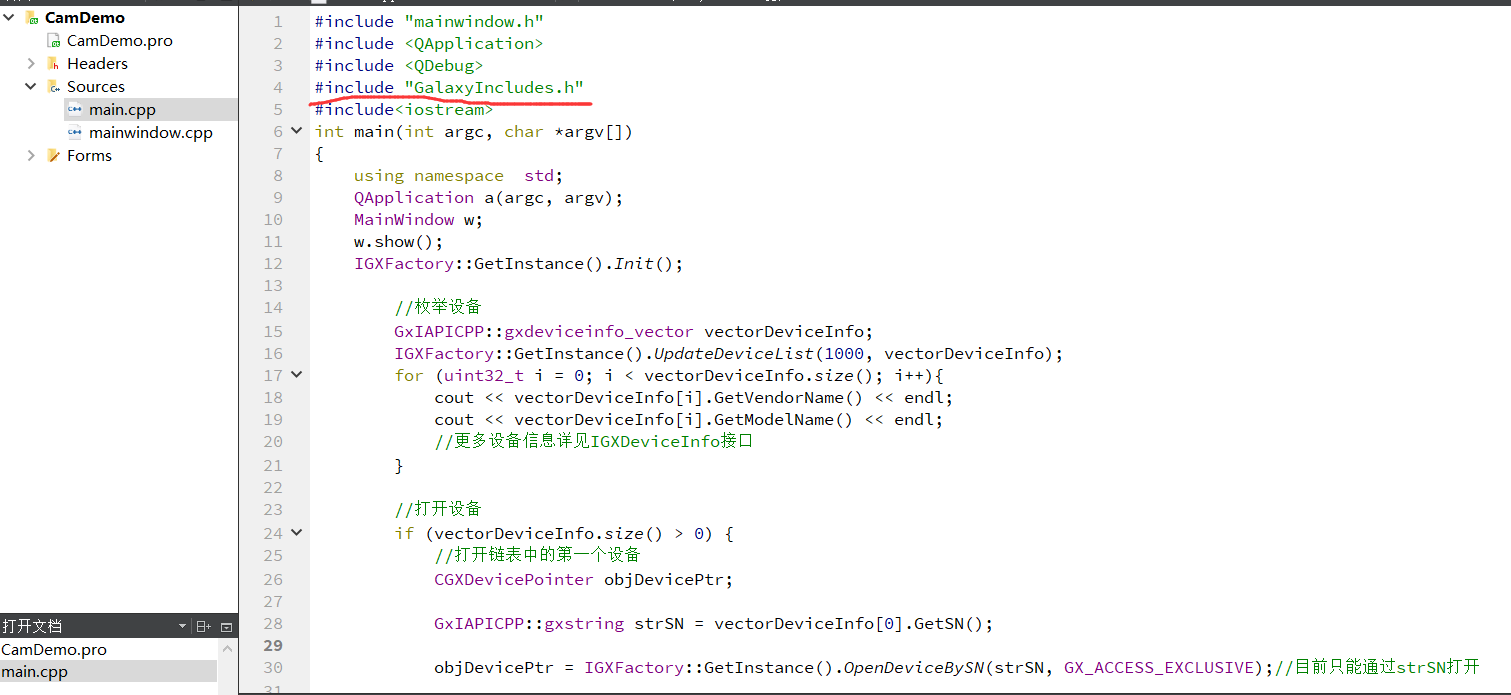Expand the Forms tree node
This screenshot has width=1511, height=695.
click(30, 155)
